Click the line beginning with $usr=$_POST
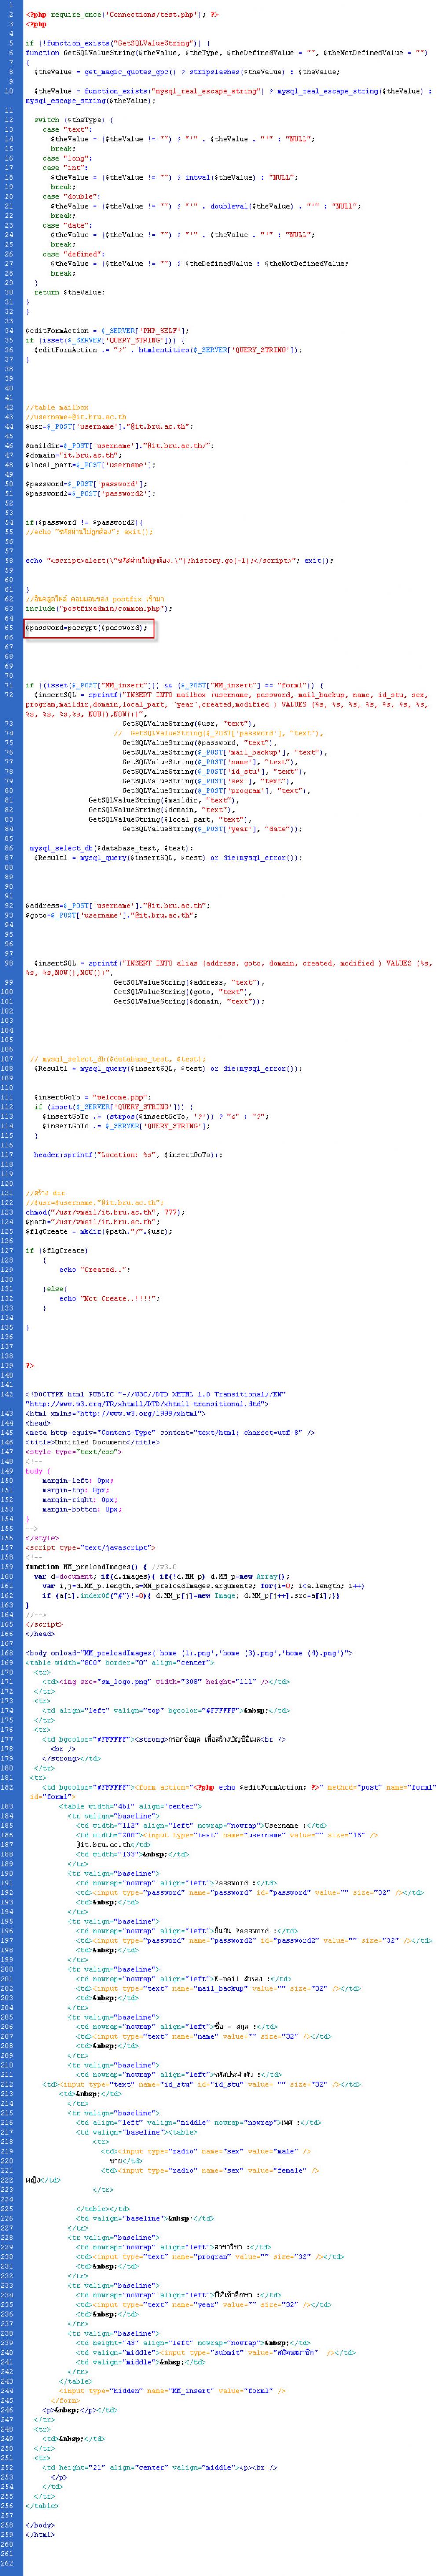This screenshot has height=2576, width=440. pyautogui.click(x=107, y=426)
